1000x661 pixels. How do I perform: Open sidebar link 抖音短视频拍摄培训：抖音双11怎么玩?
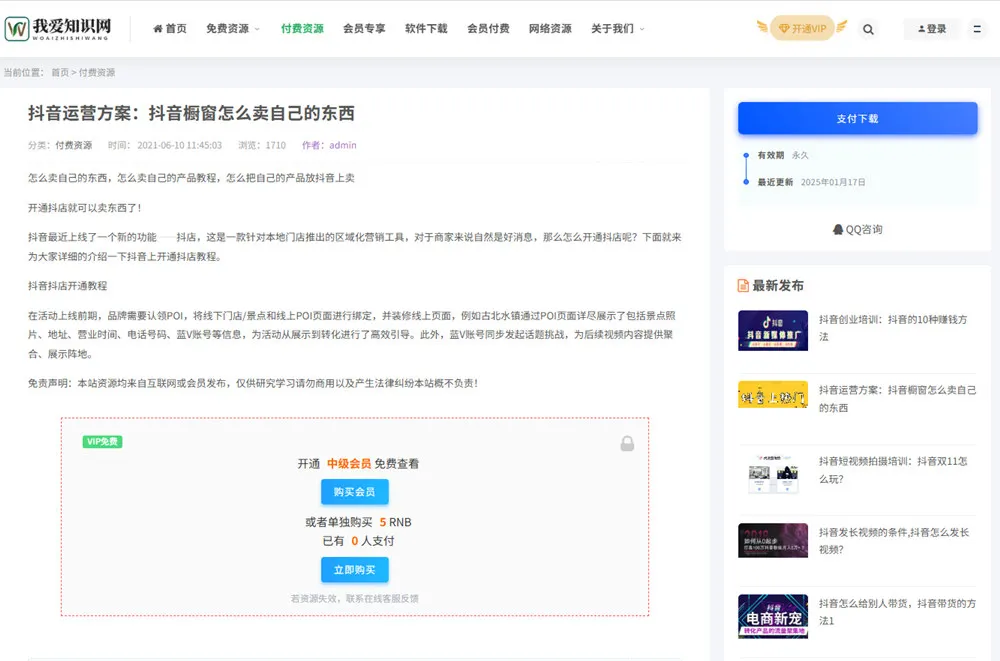tap(893, 470)
